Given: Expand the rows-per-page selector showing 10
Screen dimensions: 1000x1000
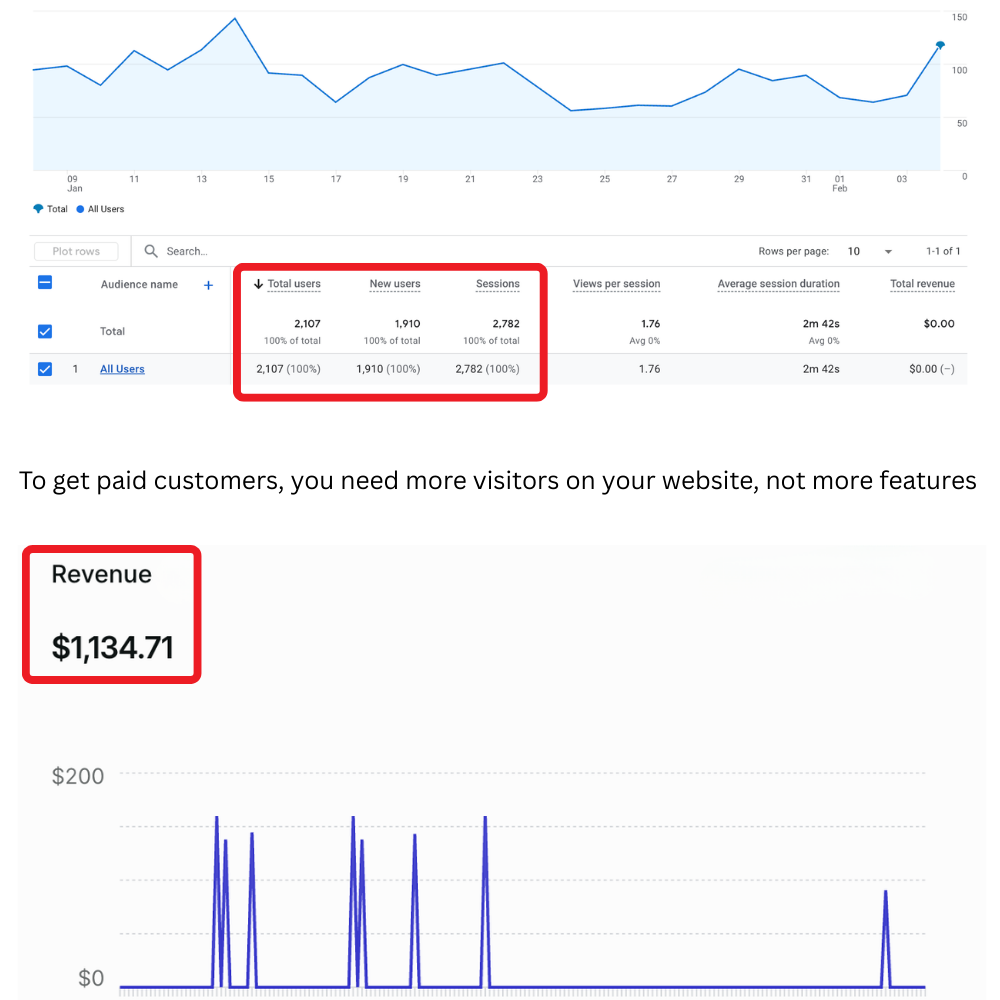Looking at the screenshot, I should point(862,251).
